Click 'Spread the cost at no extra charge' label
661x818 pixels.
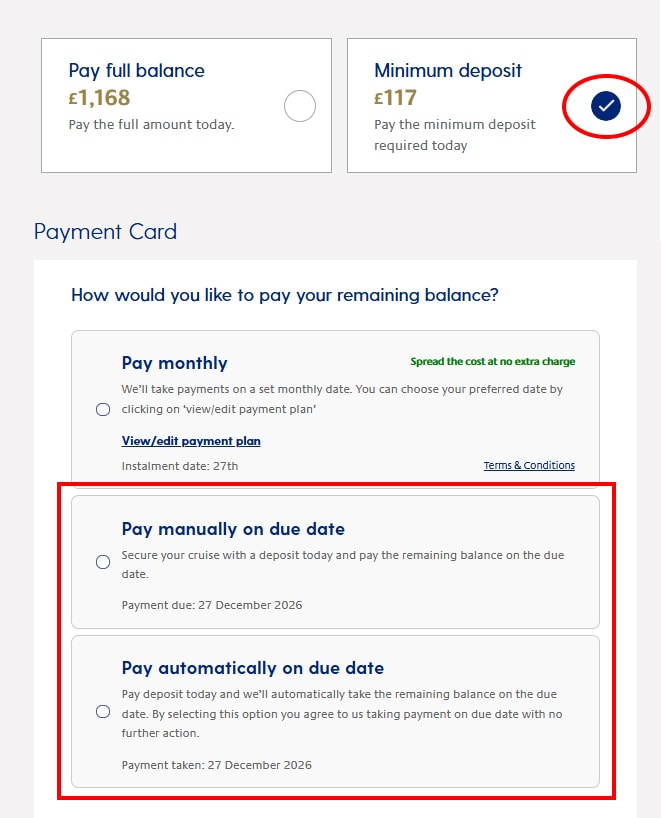pyautogui.click(x=492, y=362)
